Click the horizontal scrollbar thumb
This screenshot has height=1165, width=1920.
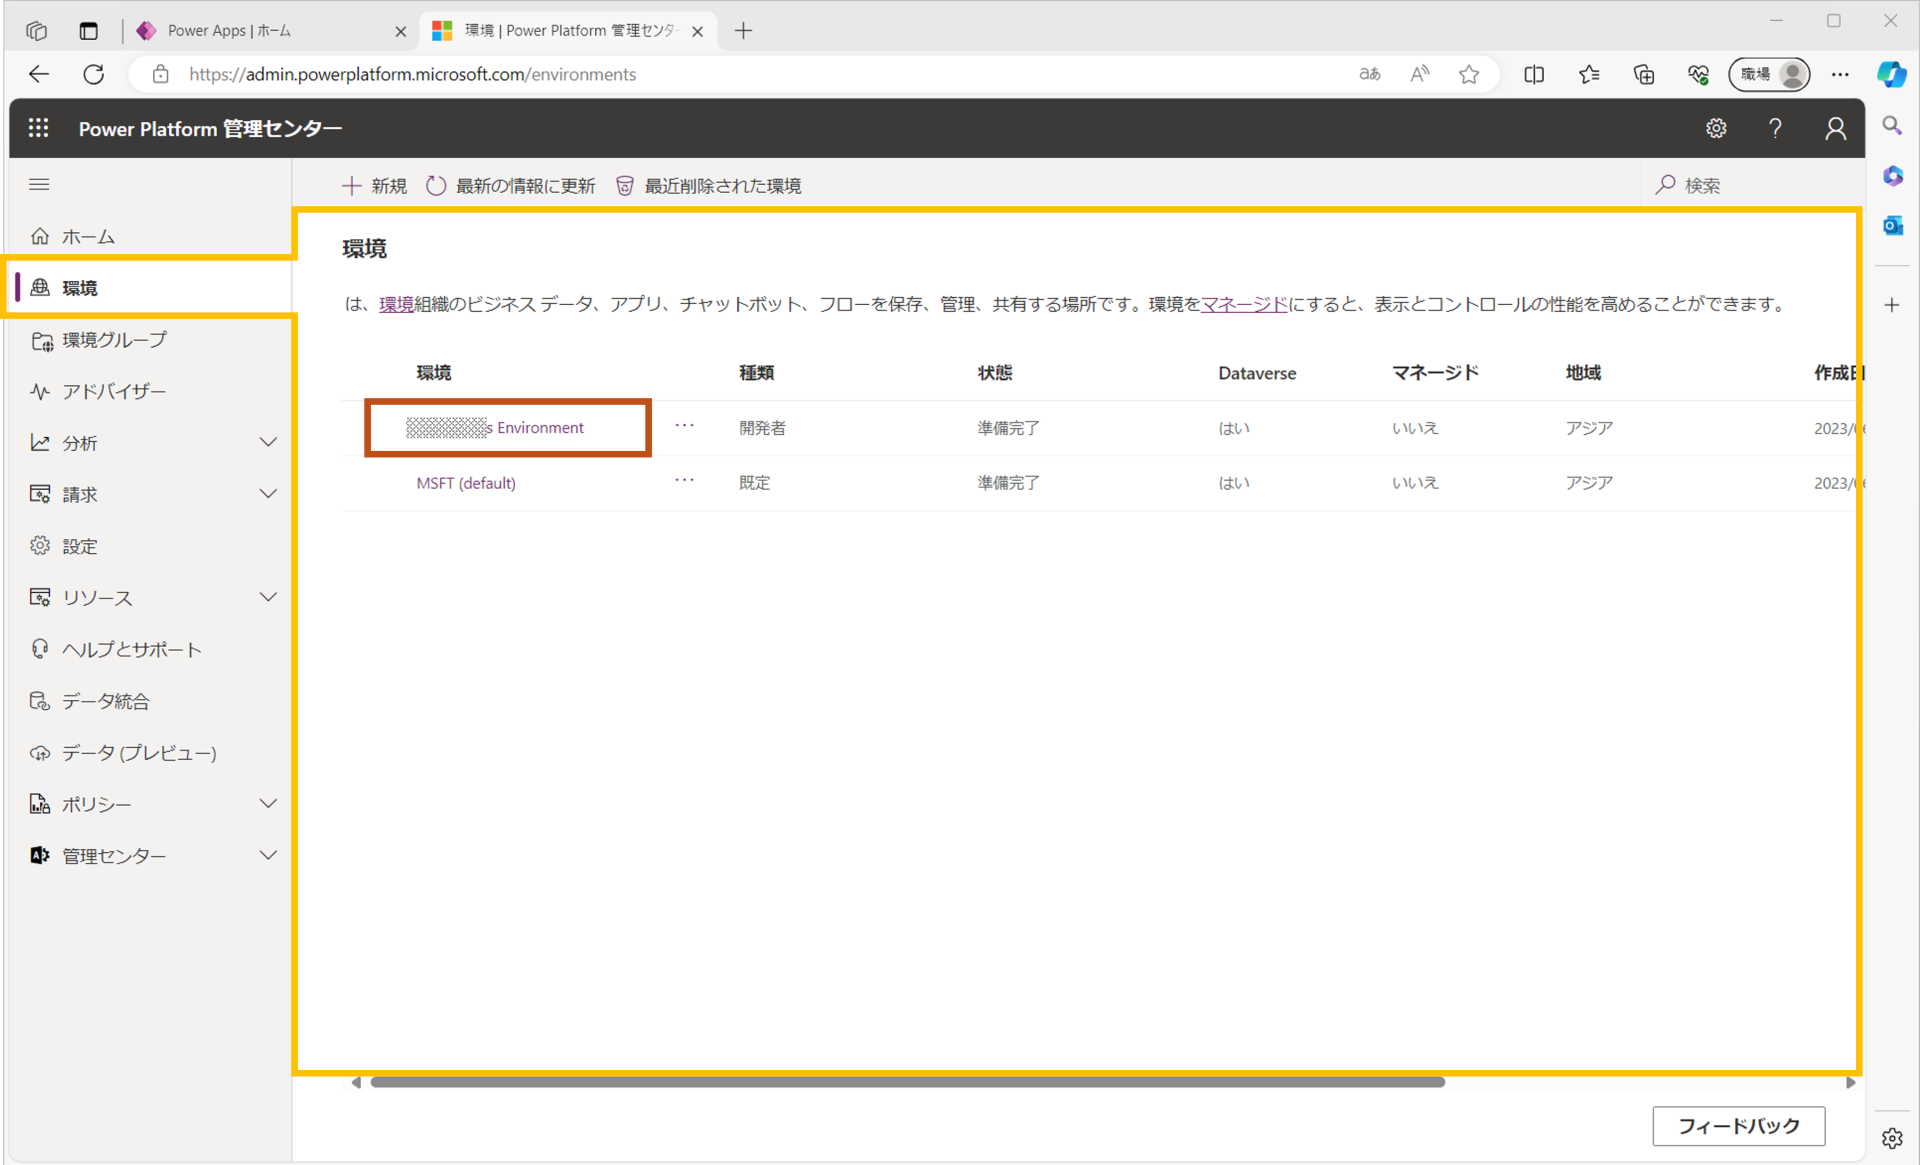(x=907, y=1082)
